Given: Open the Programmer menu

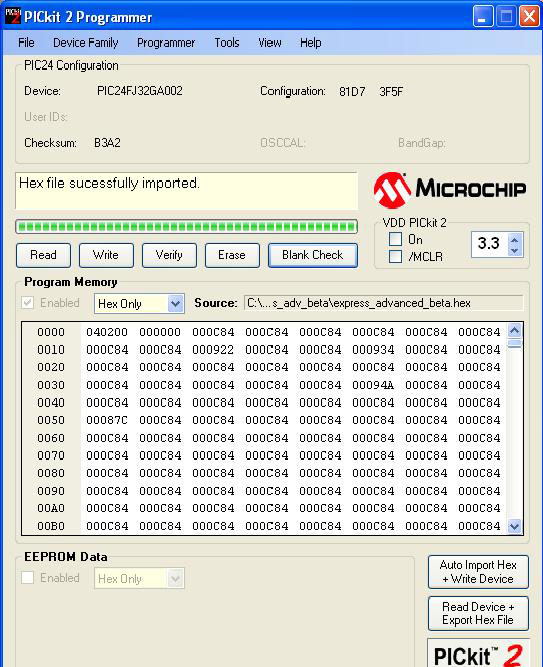Looking at the screenshot, I should point(166,43).
